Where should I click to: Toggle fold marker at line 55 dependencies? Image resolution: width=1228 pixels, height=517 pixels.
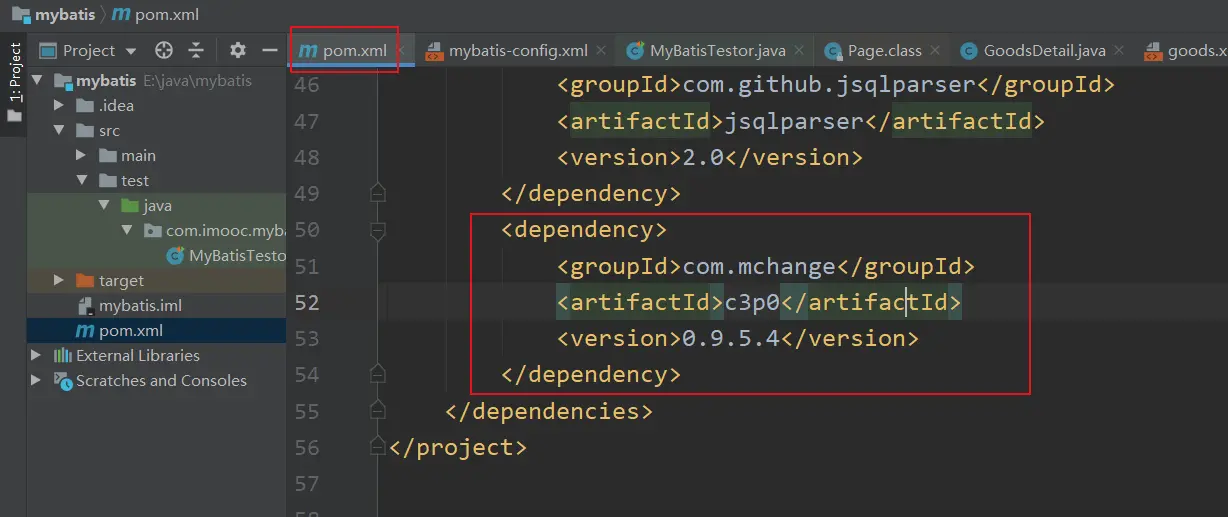point(377,411)
